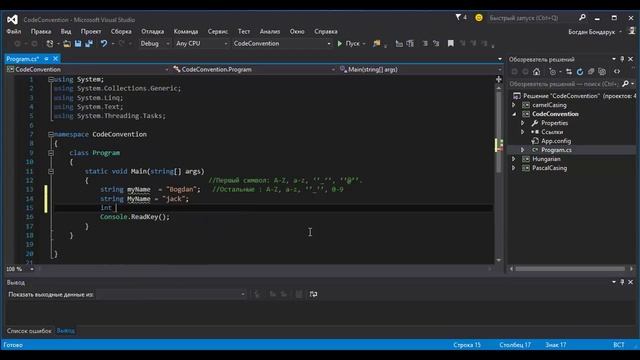Close the Program.cs tab
Screen dimensions: 640x360
pyautogui.click(x=56, y=59)
